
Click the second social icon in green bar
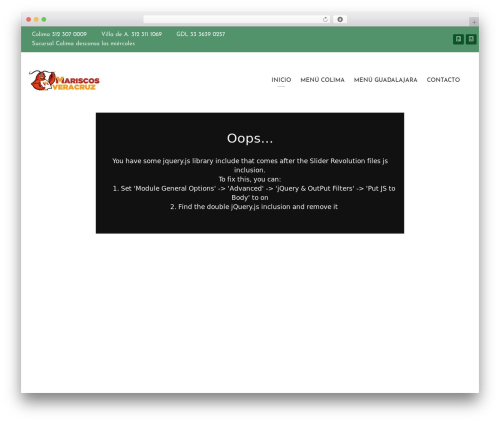(x=471, y=39)
